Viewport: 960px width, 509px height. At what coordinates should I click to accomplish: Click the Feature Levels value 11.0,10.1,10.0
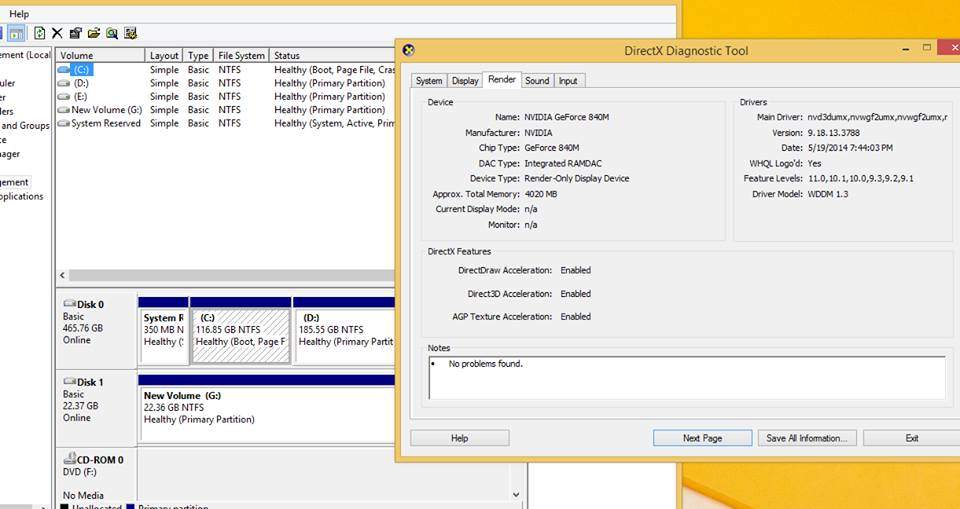[860, 179]
